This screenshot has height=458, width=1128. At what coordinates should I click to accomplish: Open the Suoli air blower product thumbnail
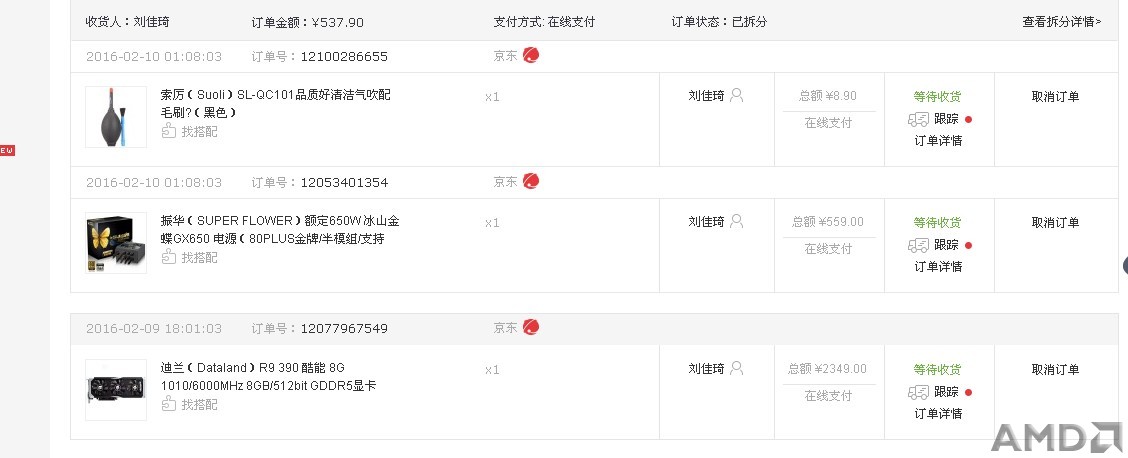(116, 117)
